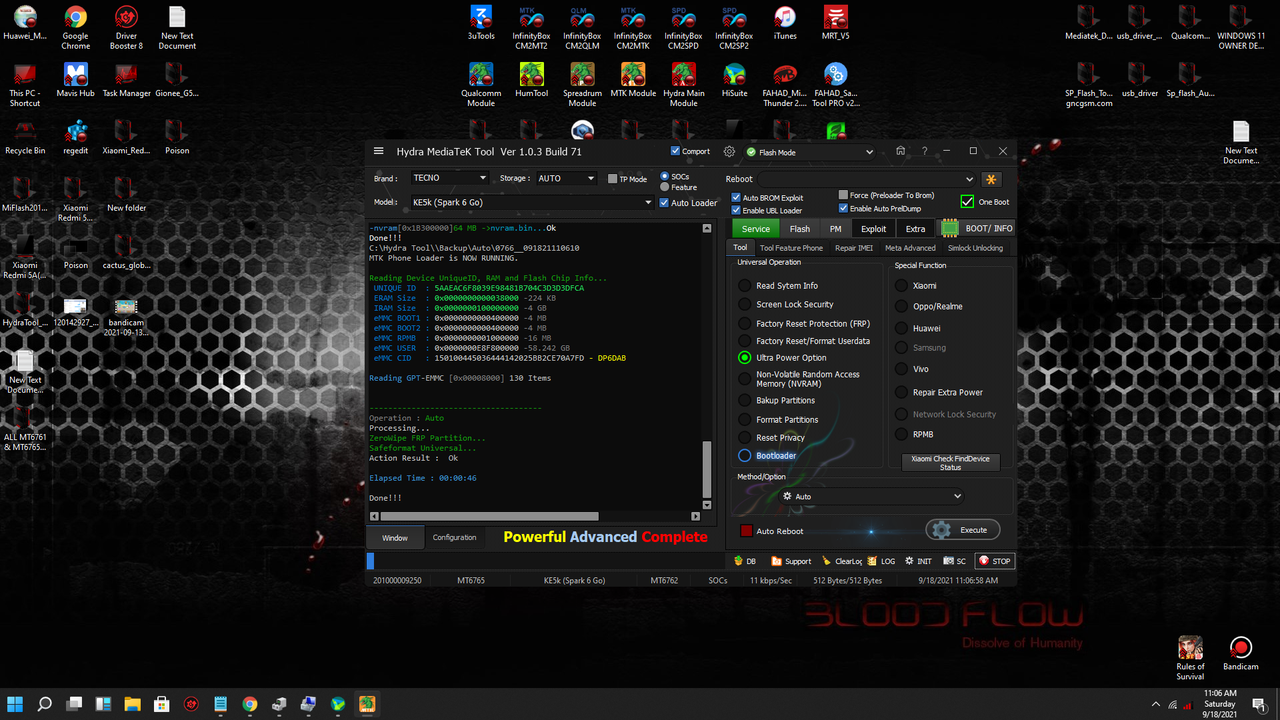Expand the Reboot dropdown
Viewport: 1280px width, 720px height.
pos(866,179)
